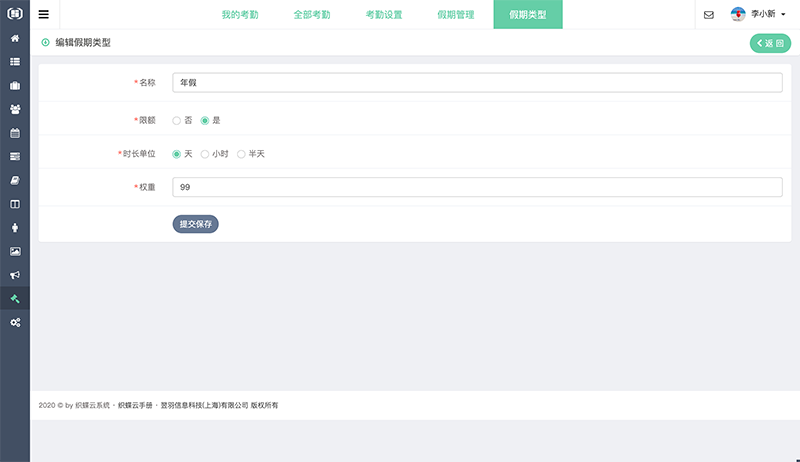Switch to the 我的考勤 tab
Screen dimensions: 800x462
point(240,14)
